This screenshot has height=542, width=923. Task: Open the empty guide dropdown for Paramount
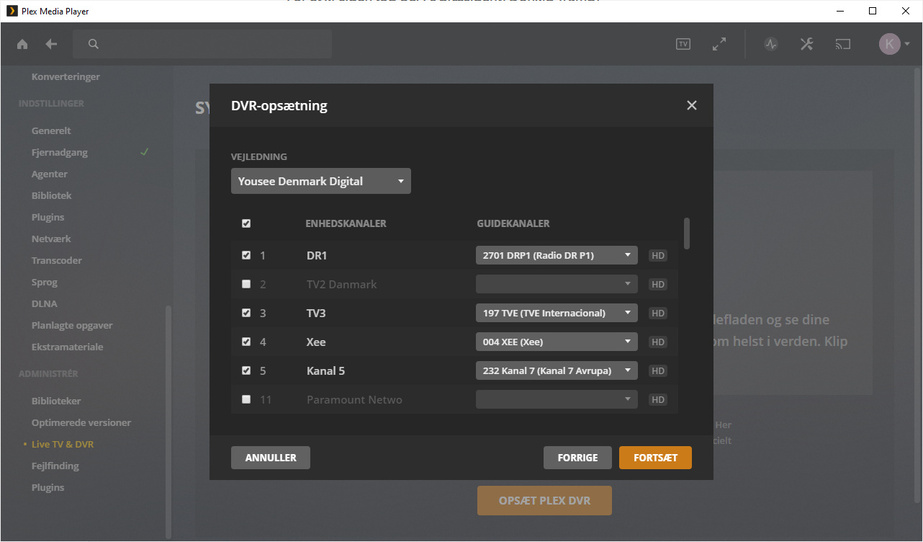tap(556, 400)
